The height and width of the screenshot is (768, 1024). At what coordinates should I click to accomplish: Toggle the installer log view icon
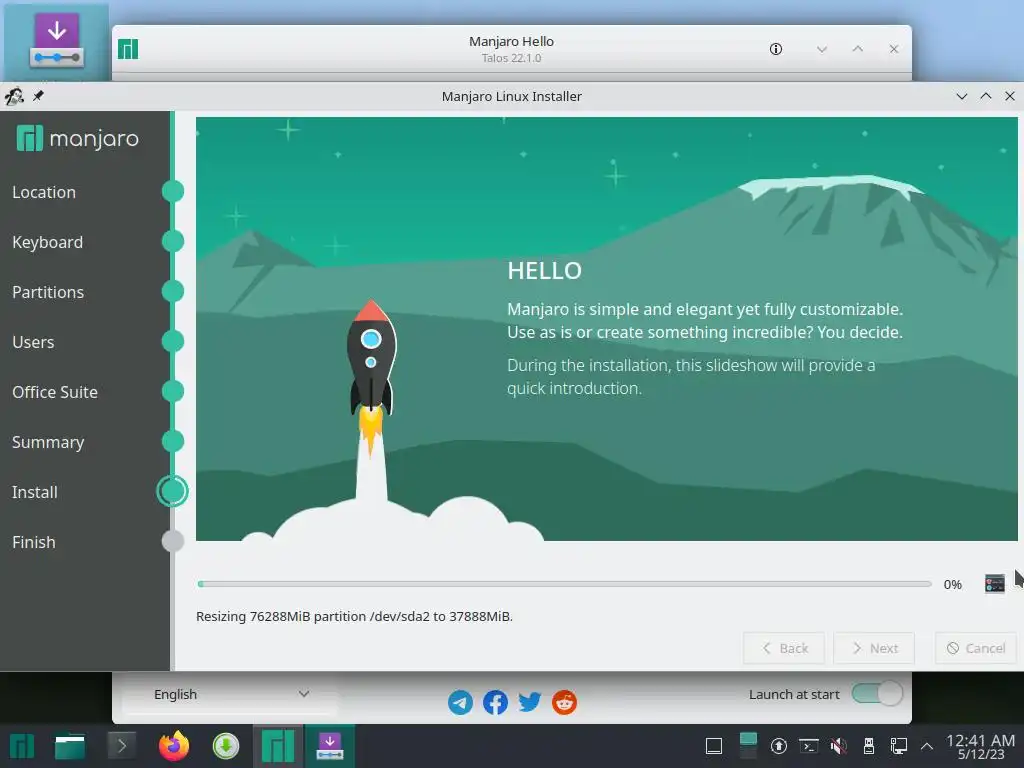[x=994, y=583]
